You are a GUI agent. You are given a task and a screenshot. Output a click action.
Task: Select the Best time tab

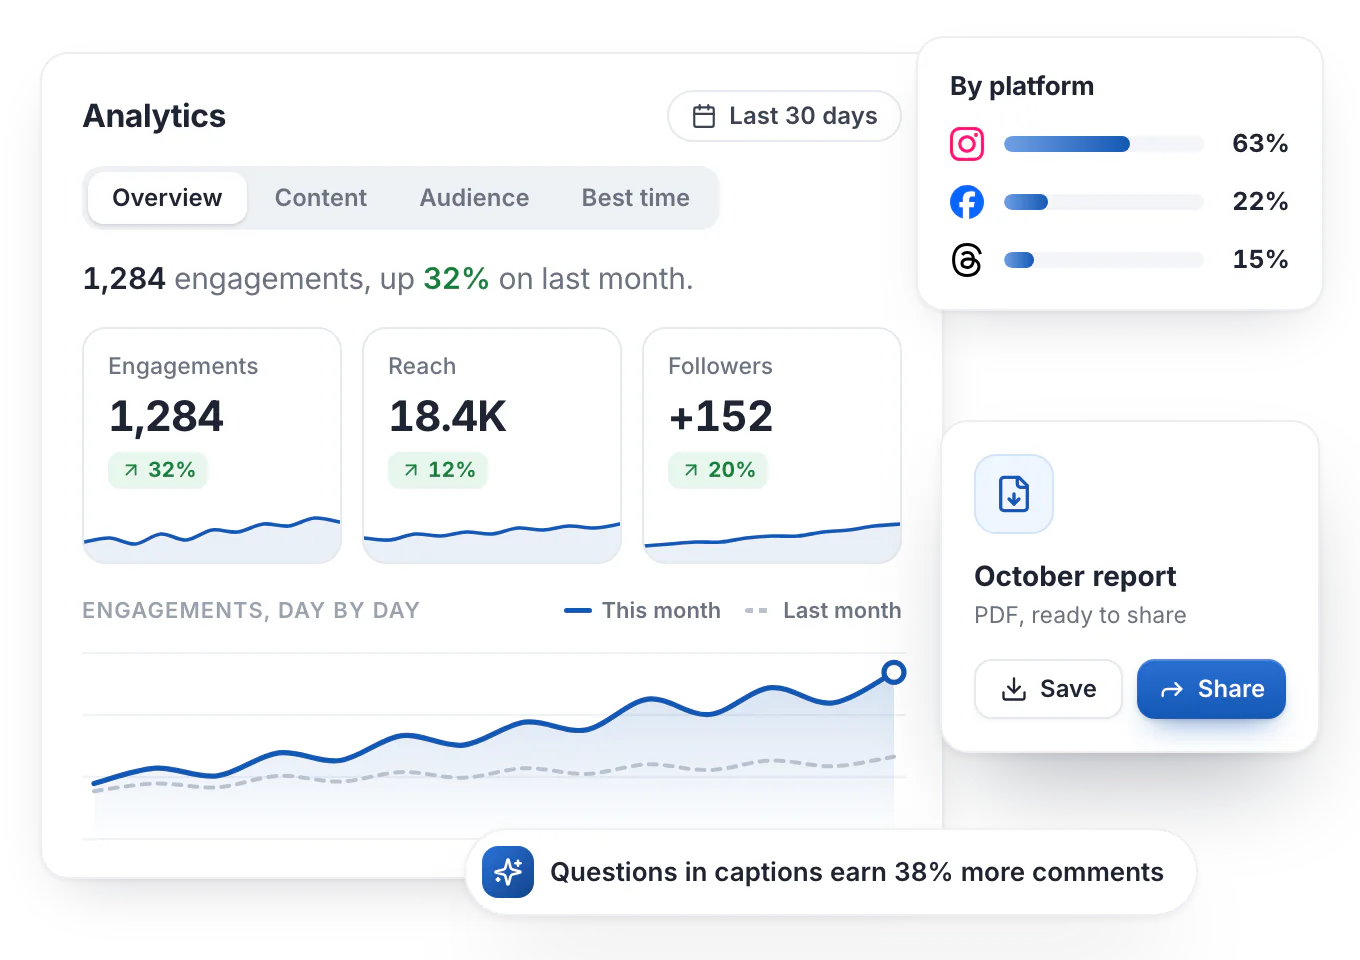tap(636, 198)
